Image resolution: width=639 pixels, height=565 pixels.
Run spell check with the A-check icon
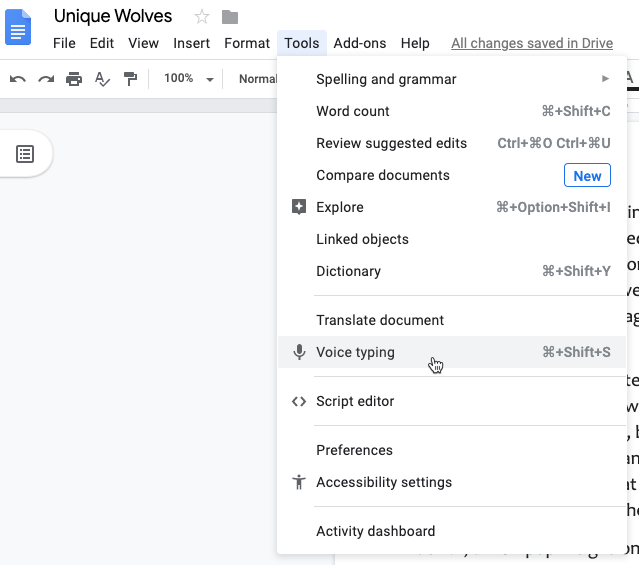pos(102,79)
